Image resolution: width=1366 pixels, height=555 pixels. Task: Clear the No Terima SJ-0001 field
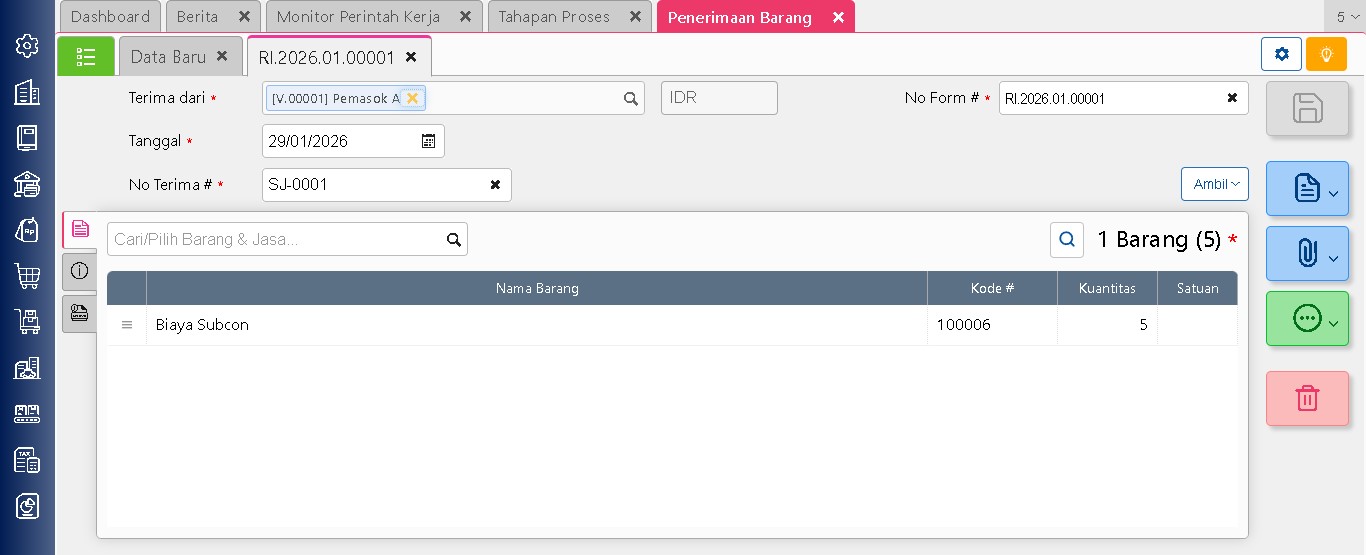(495, 185)
